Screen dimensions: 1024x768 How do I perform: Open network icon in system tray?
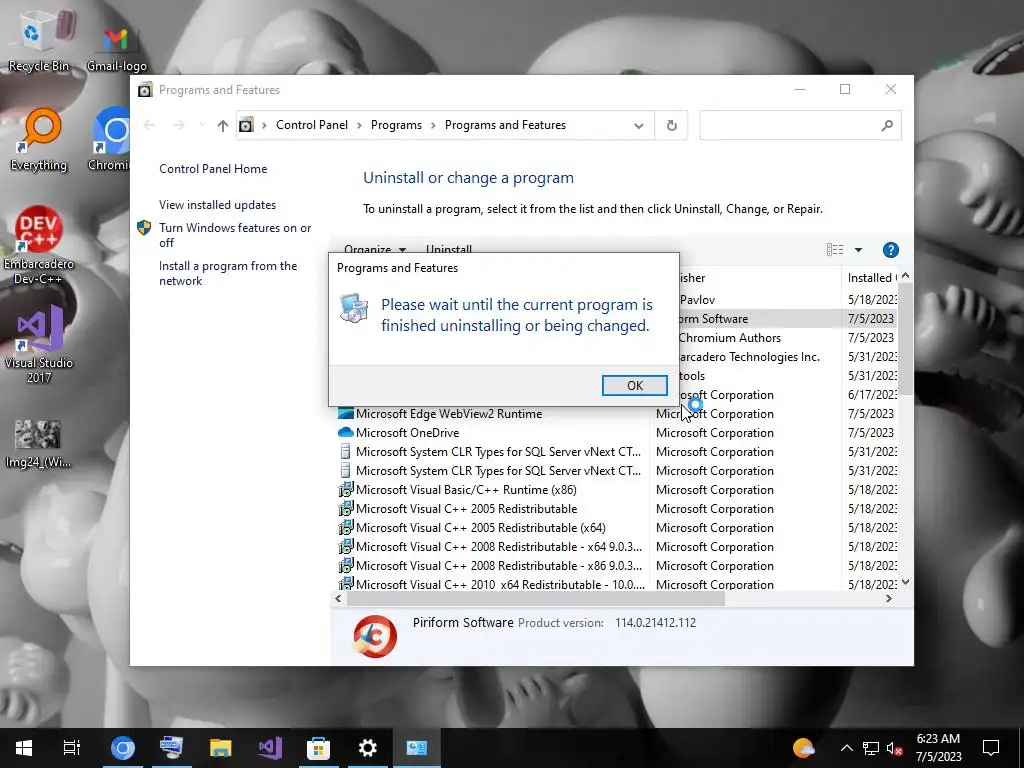(x=871, y=748)
